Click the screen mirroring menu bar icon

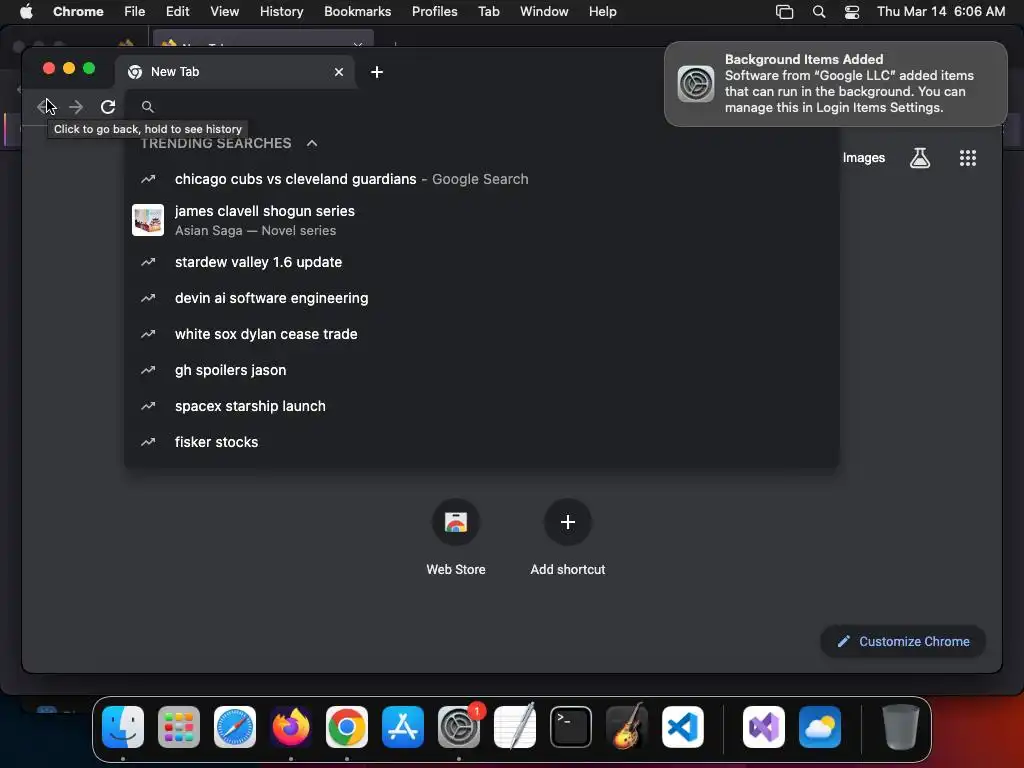click(784, 11)
